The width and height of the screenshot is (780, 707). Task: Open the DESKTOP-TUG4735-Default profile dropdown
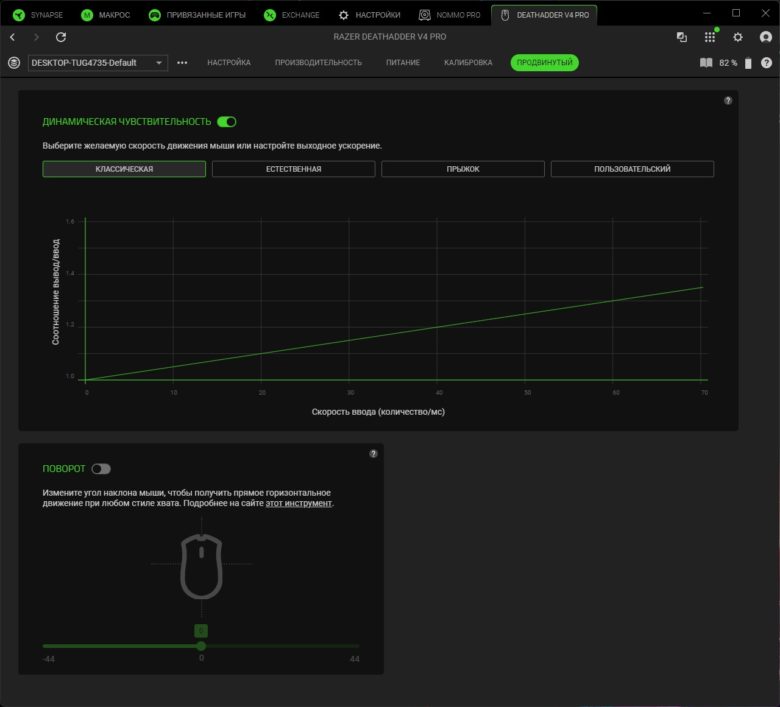(x=98, y=63)
